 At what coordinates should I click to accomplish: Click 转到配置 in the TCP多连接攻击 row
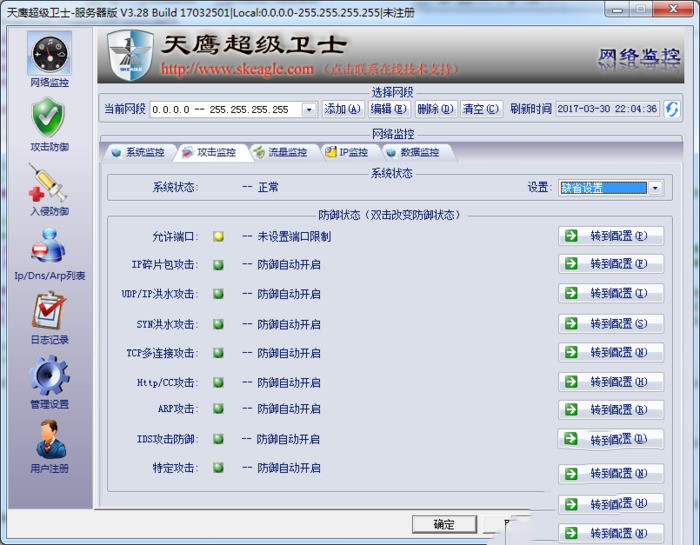[611, 352]
